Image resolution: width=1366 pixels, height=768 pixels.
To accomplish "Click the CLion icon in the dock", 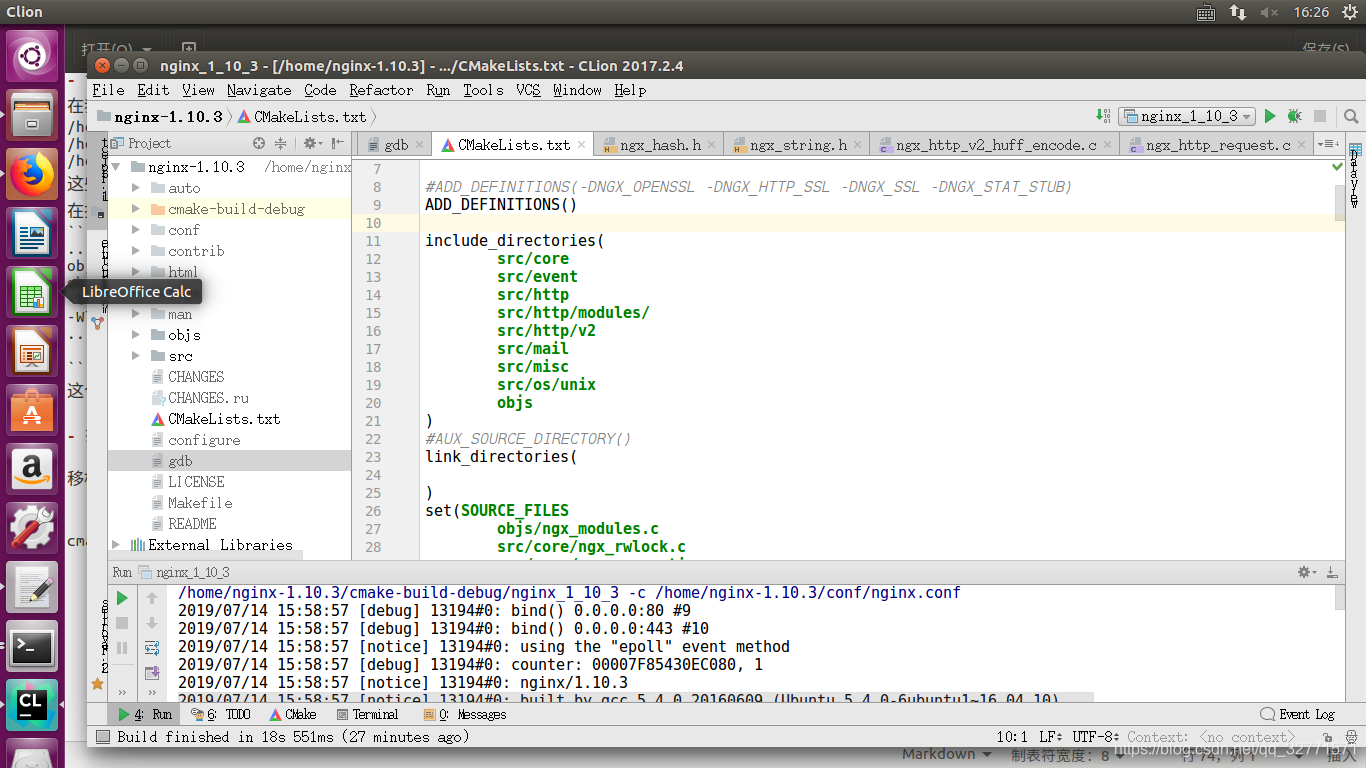I will pos(32,706).
